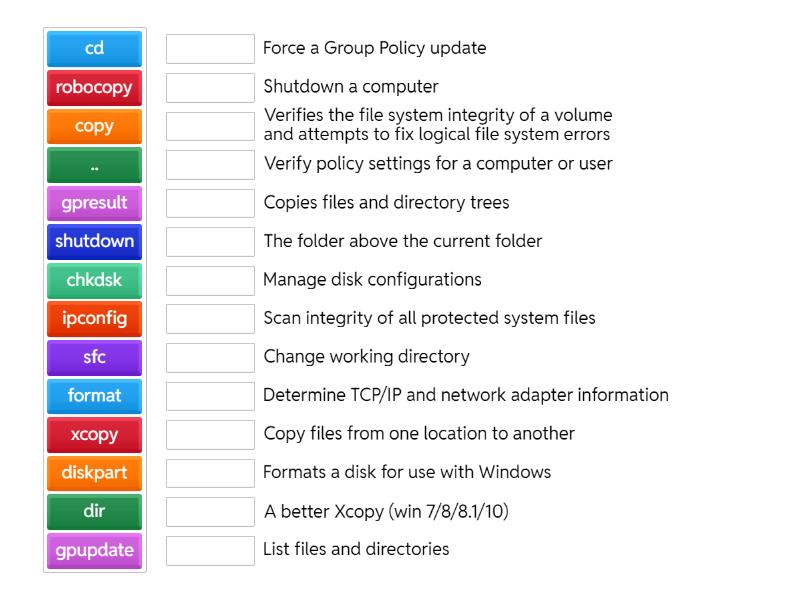This screenshot has height=600, width=800.
Task: Select the red 'robocopy' tile
Action: 94,87
